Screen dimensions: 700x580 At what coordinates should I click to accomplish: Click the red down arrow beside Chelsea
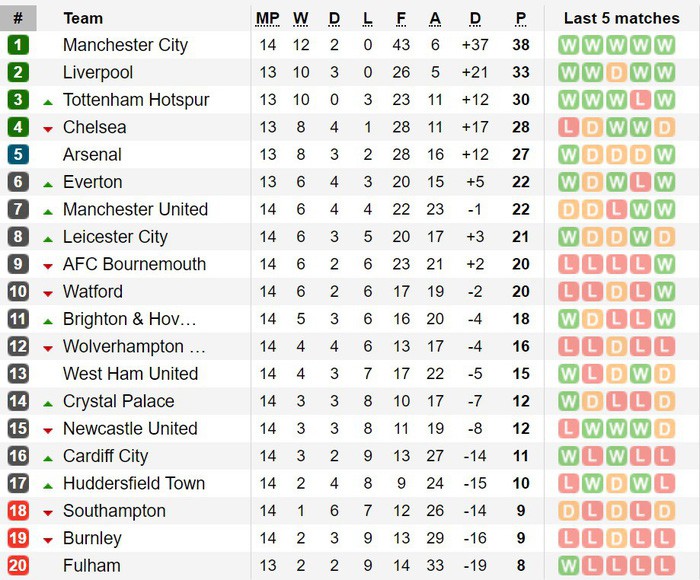48,129
